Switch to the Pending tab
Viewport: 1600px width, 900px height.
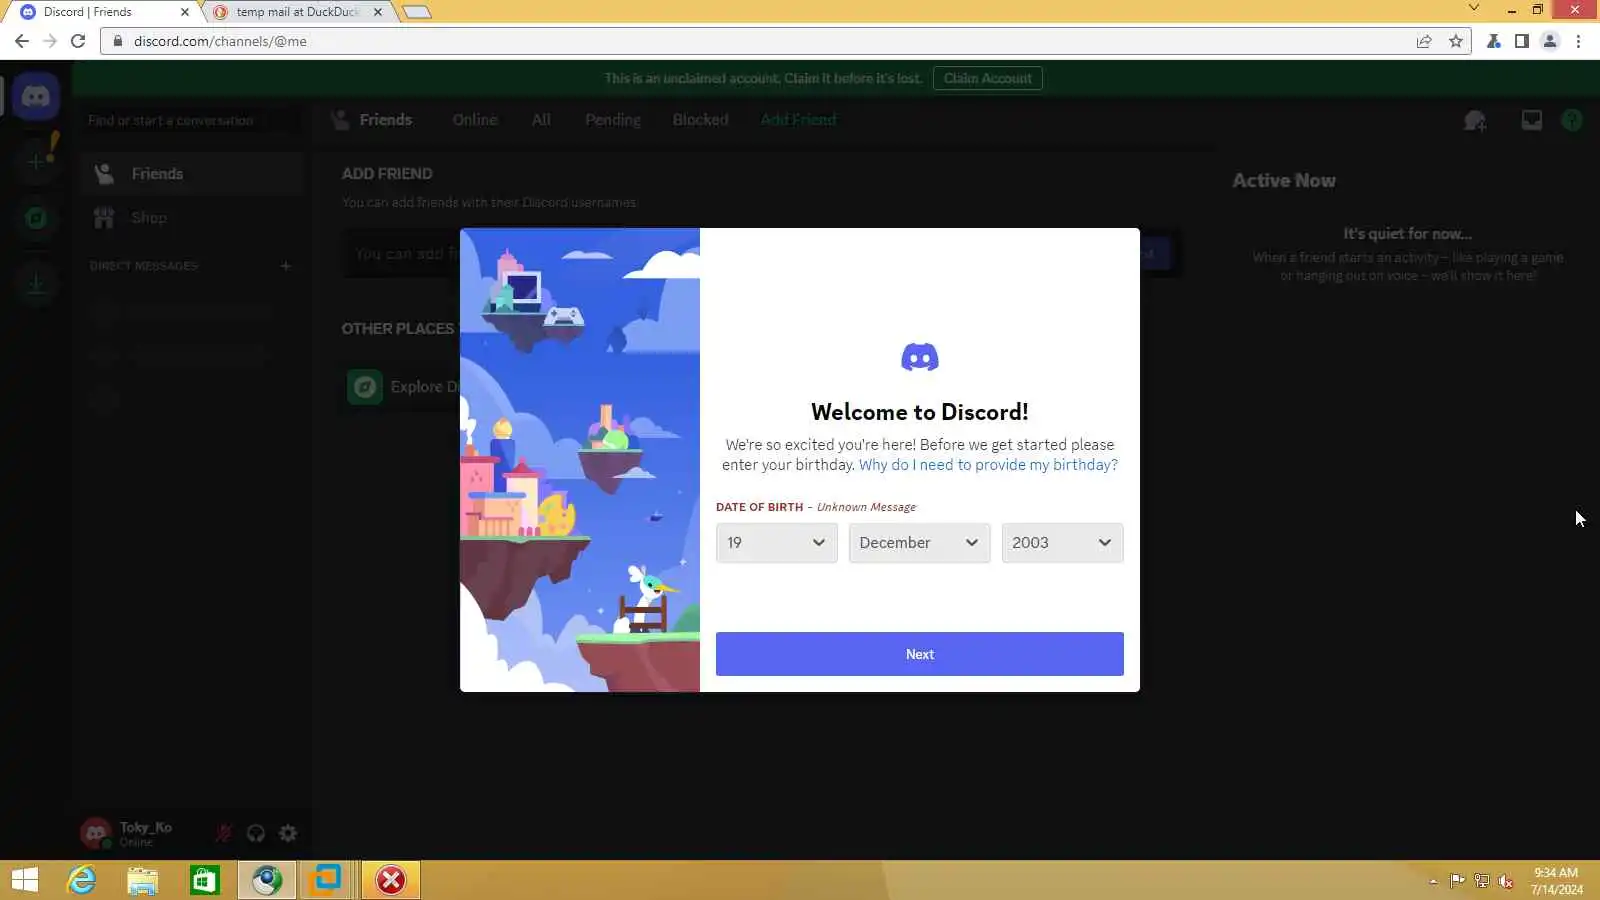tap(613, 120)
